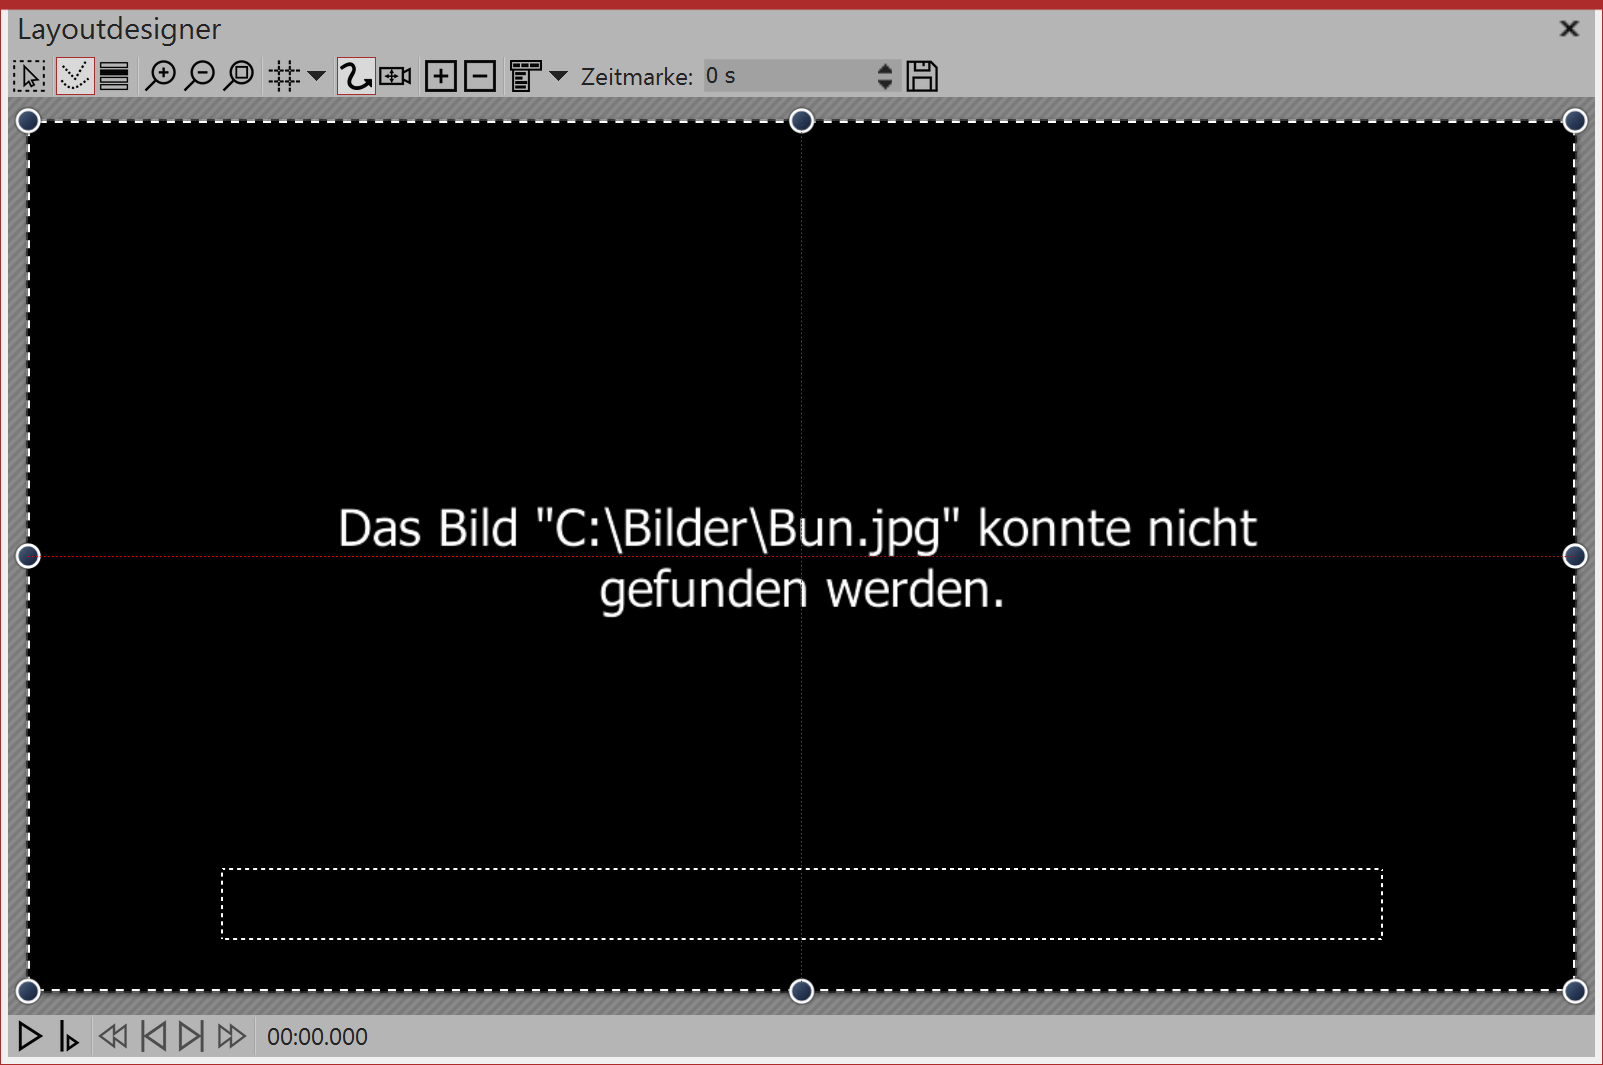Click the 00:00.000 timecode display
This screenshot has height=1065, width=1603.
click(316, 1037)
